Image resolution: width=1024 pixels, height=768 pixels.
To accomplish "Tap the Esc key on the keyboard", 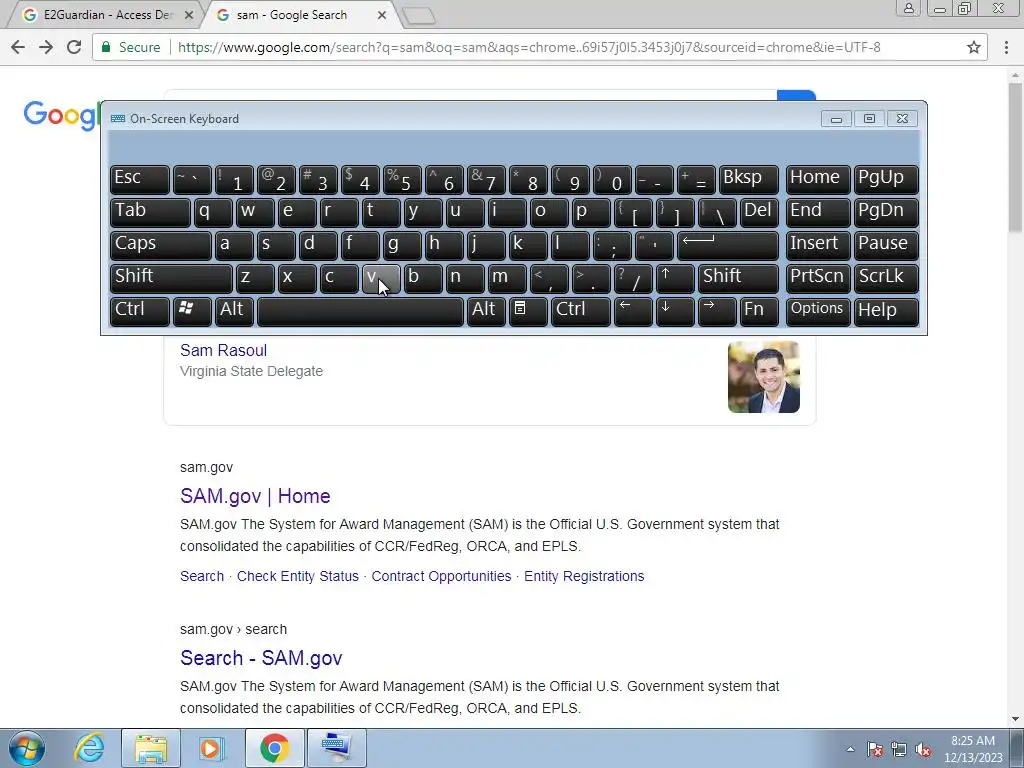I will pyautogui.click(x=140, y=180).
